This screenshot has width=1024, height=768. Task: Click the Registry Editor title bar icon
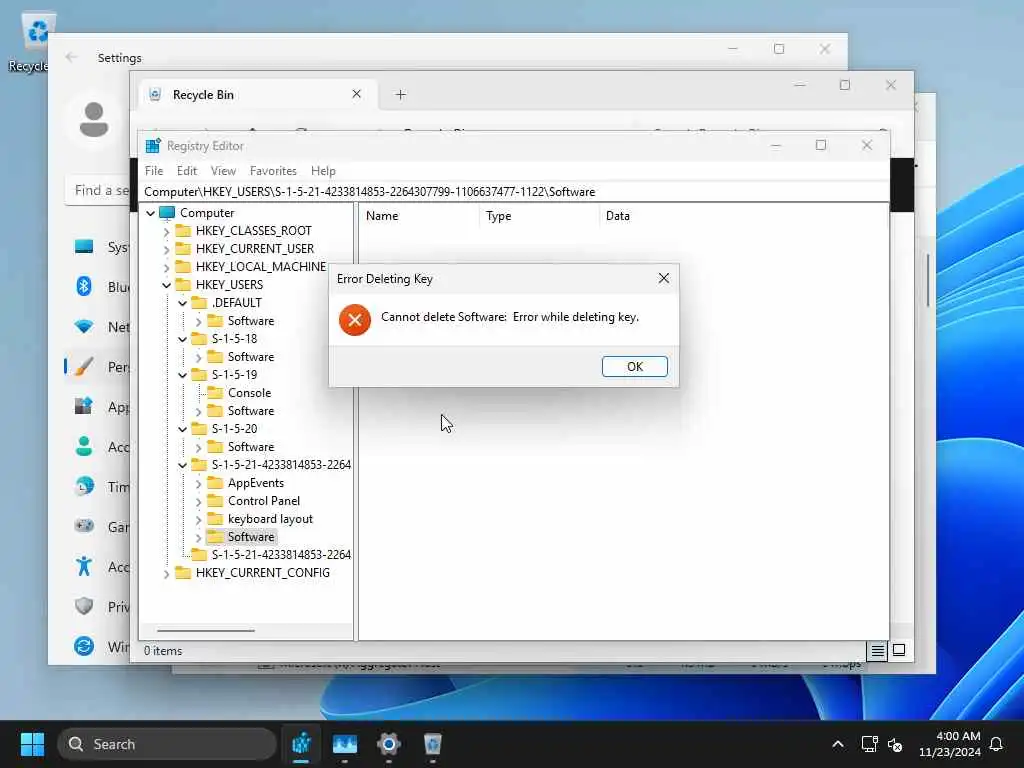[153, 146]
